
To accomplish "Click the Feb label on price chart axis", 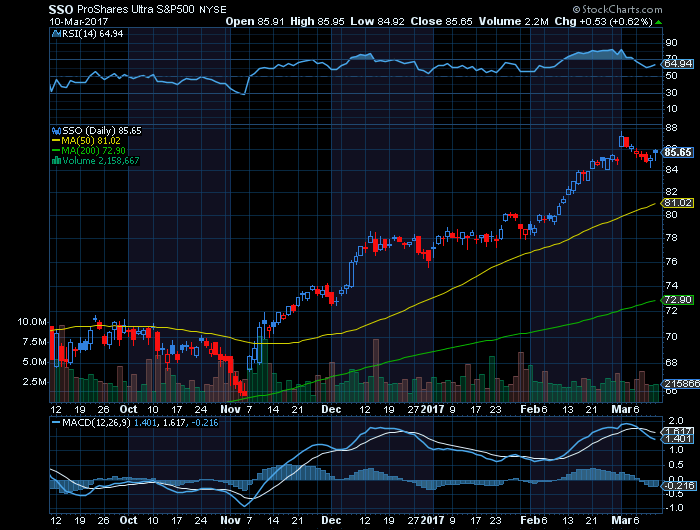I will 530,409.
